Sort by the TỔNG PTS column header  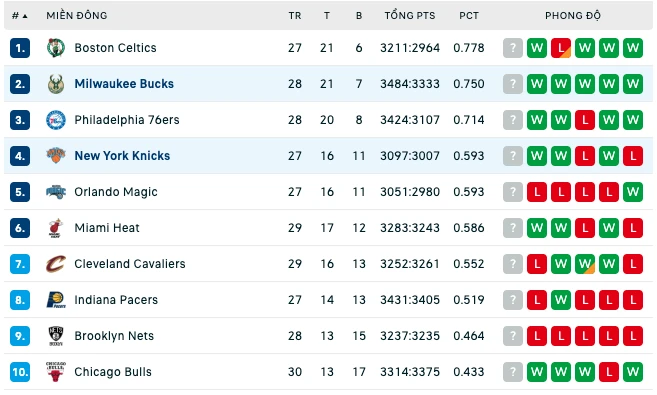tap(410, 16)
